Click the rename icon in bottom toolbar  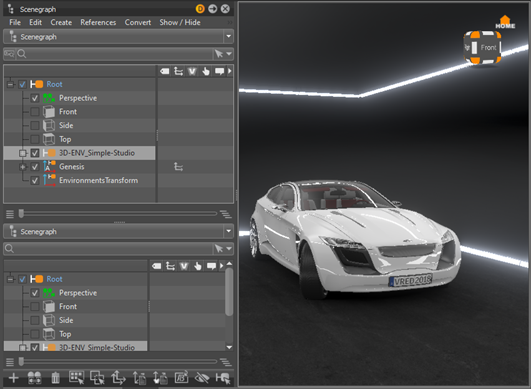(182, 378)
